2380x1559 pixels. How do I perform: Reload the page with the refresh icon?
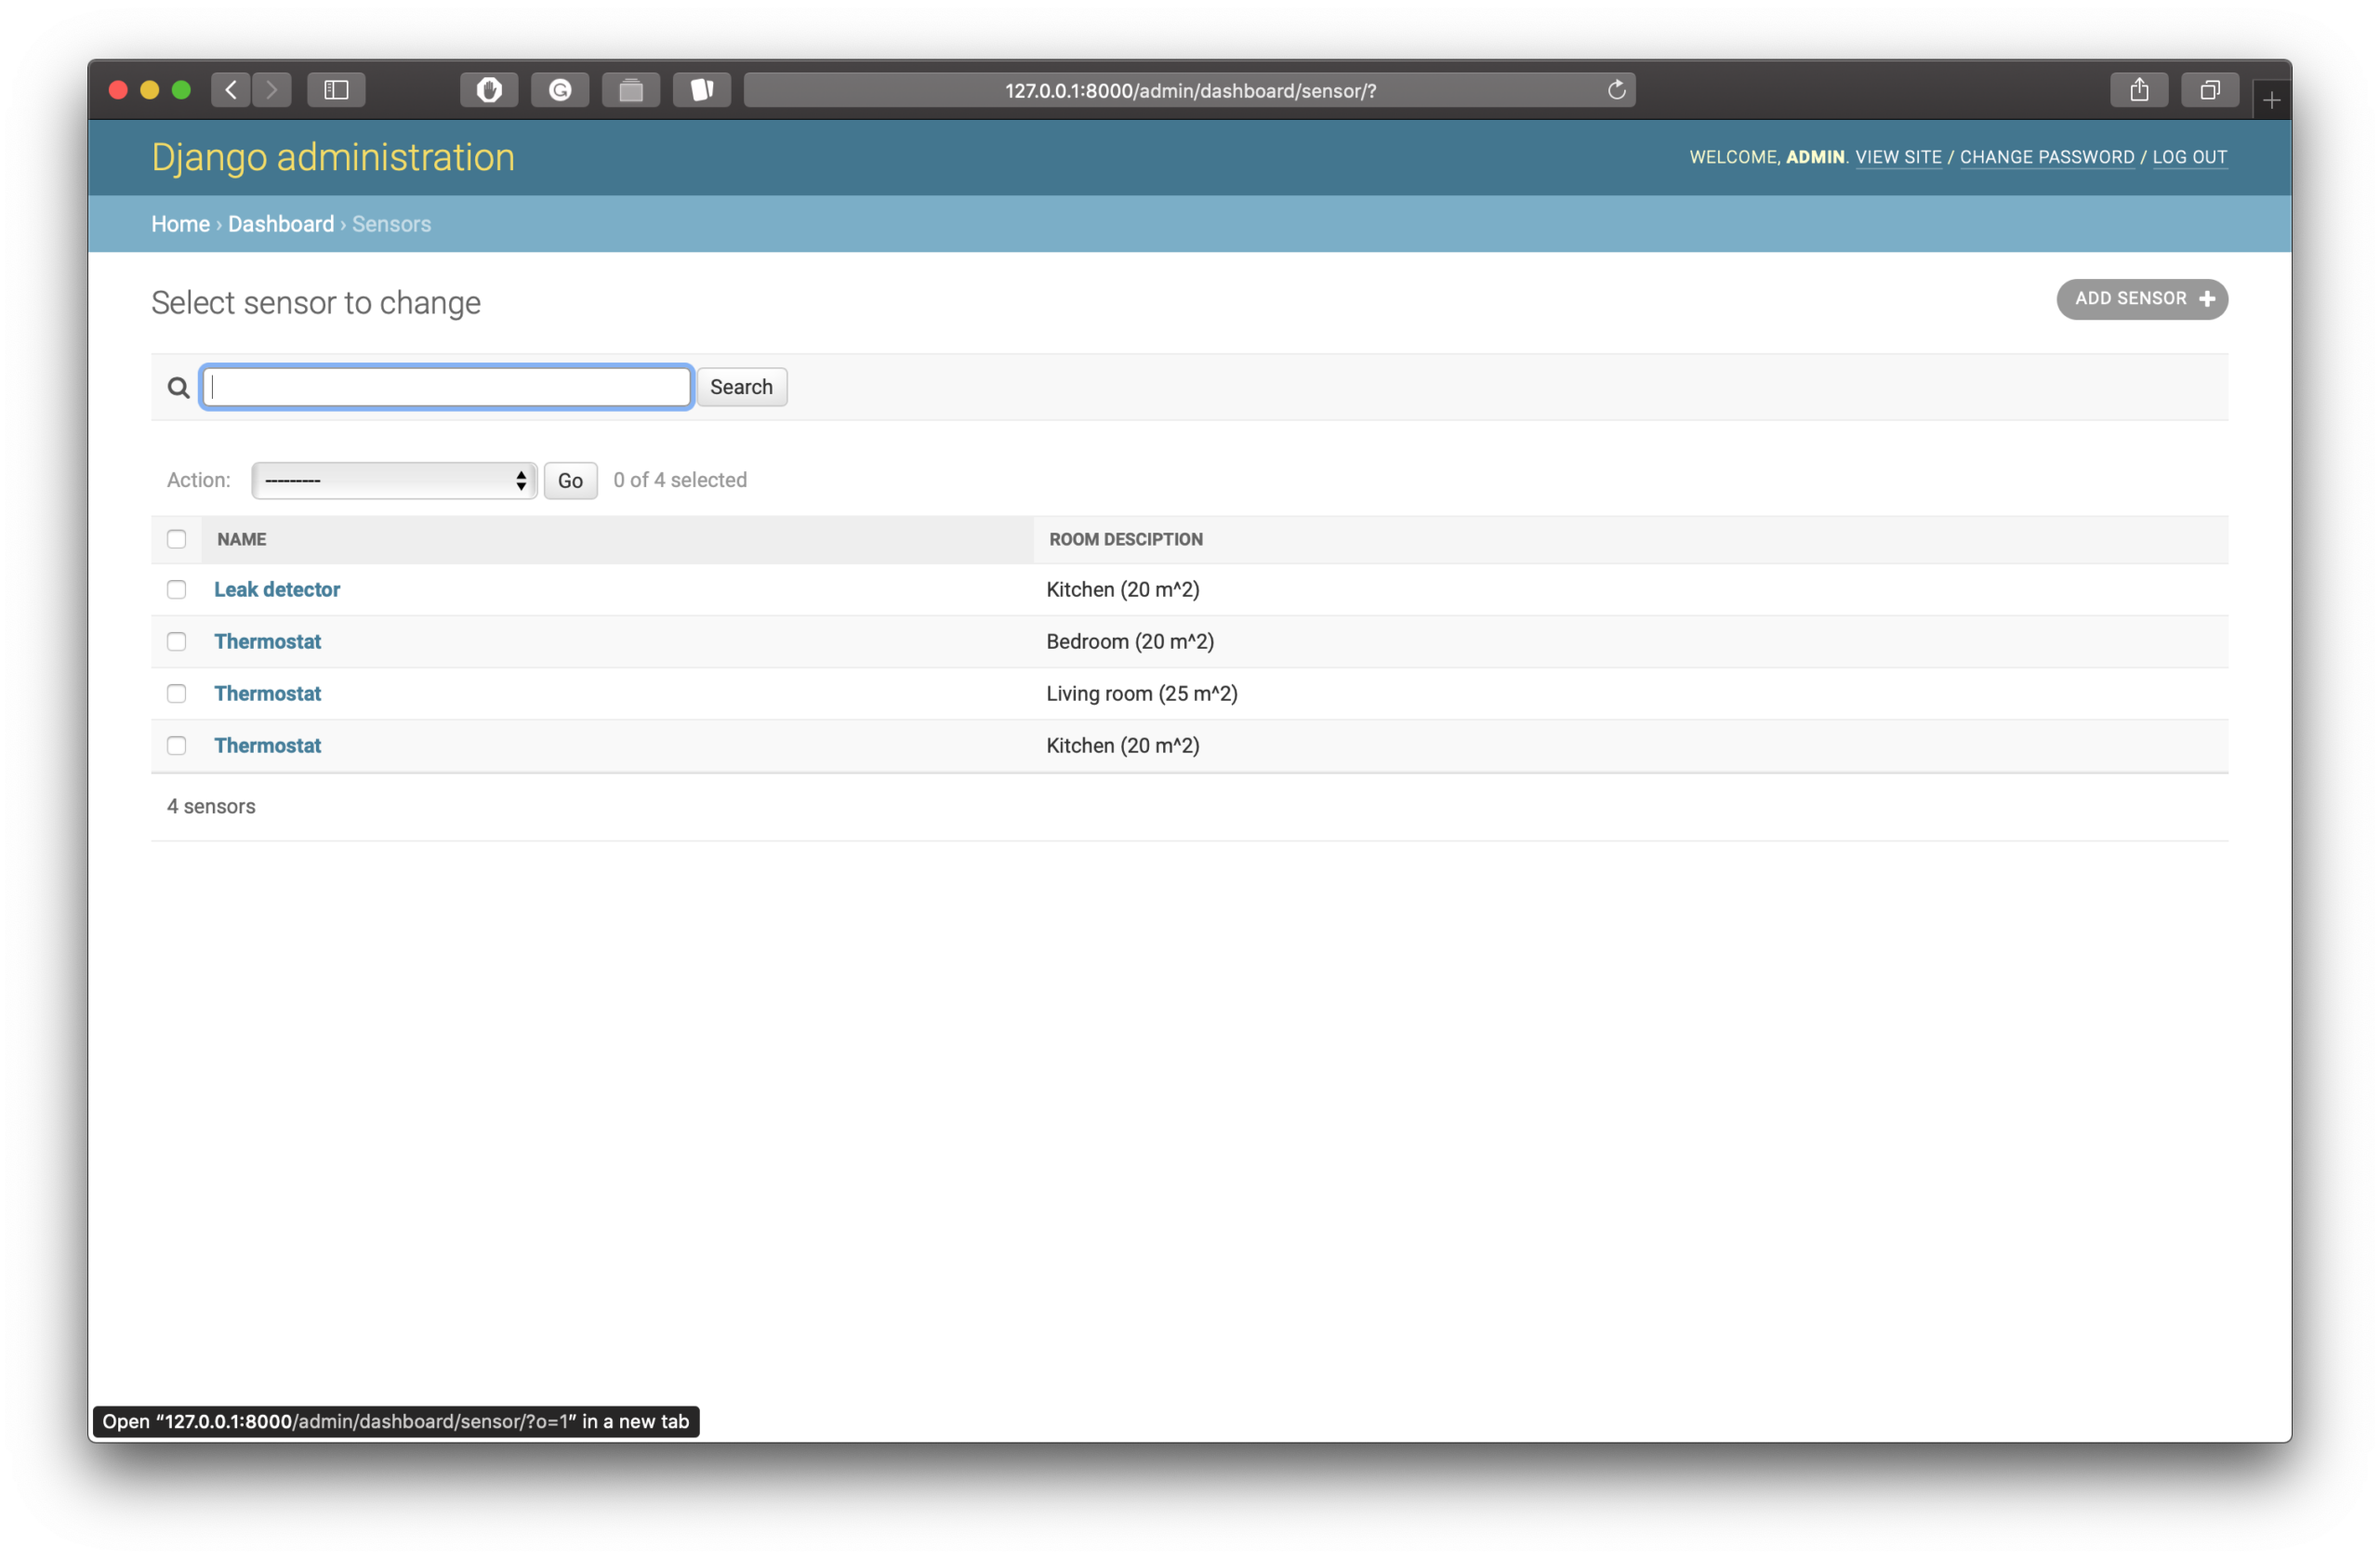1616,89
